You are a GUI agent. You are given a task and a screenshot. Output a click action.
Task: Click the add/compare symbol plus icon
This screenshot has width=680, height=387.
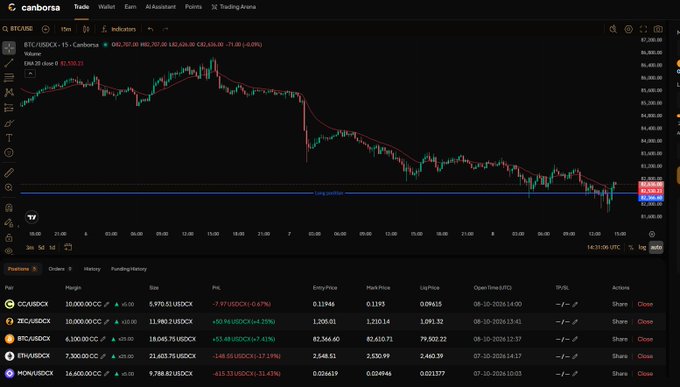tap(46, 29)
